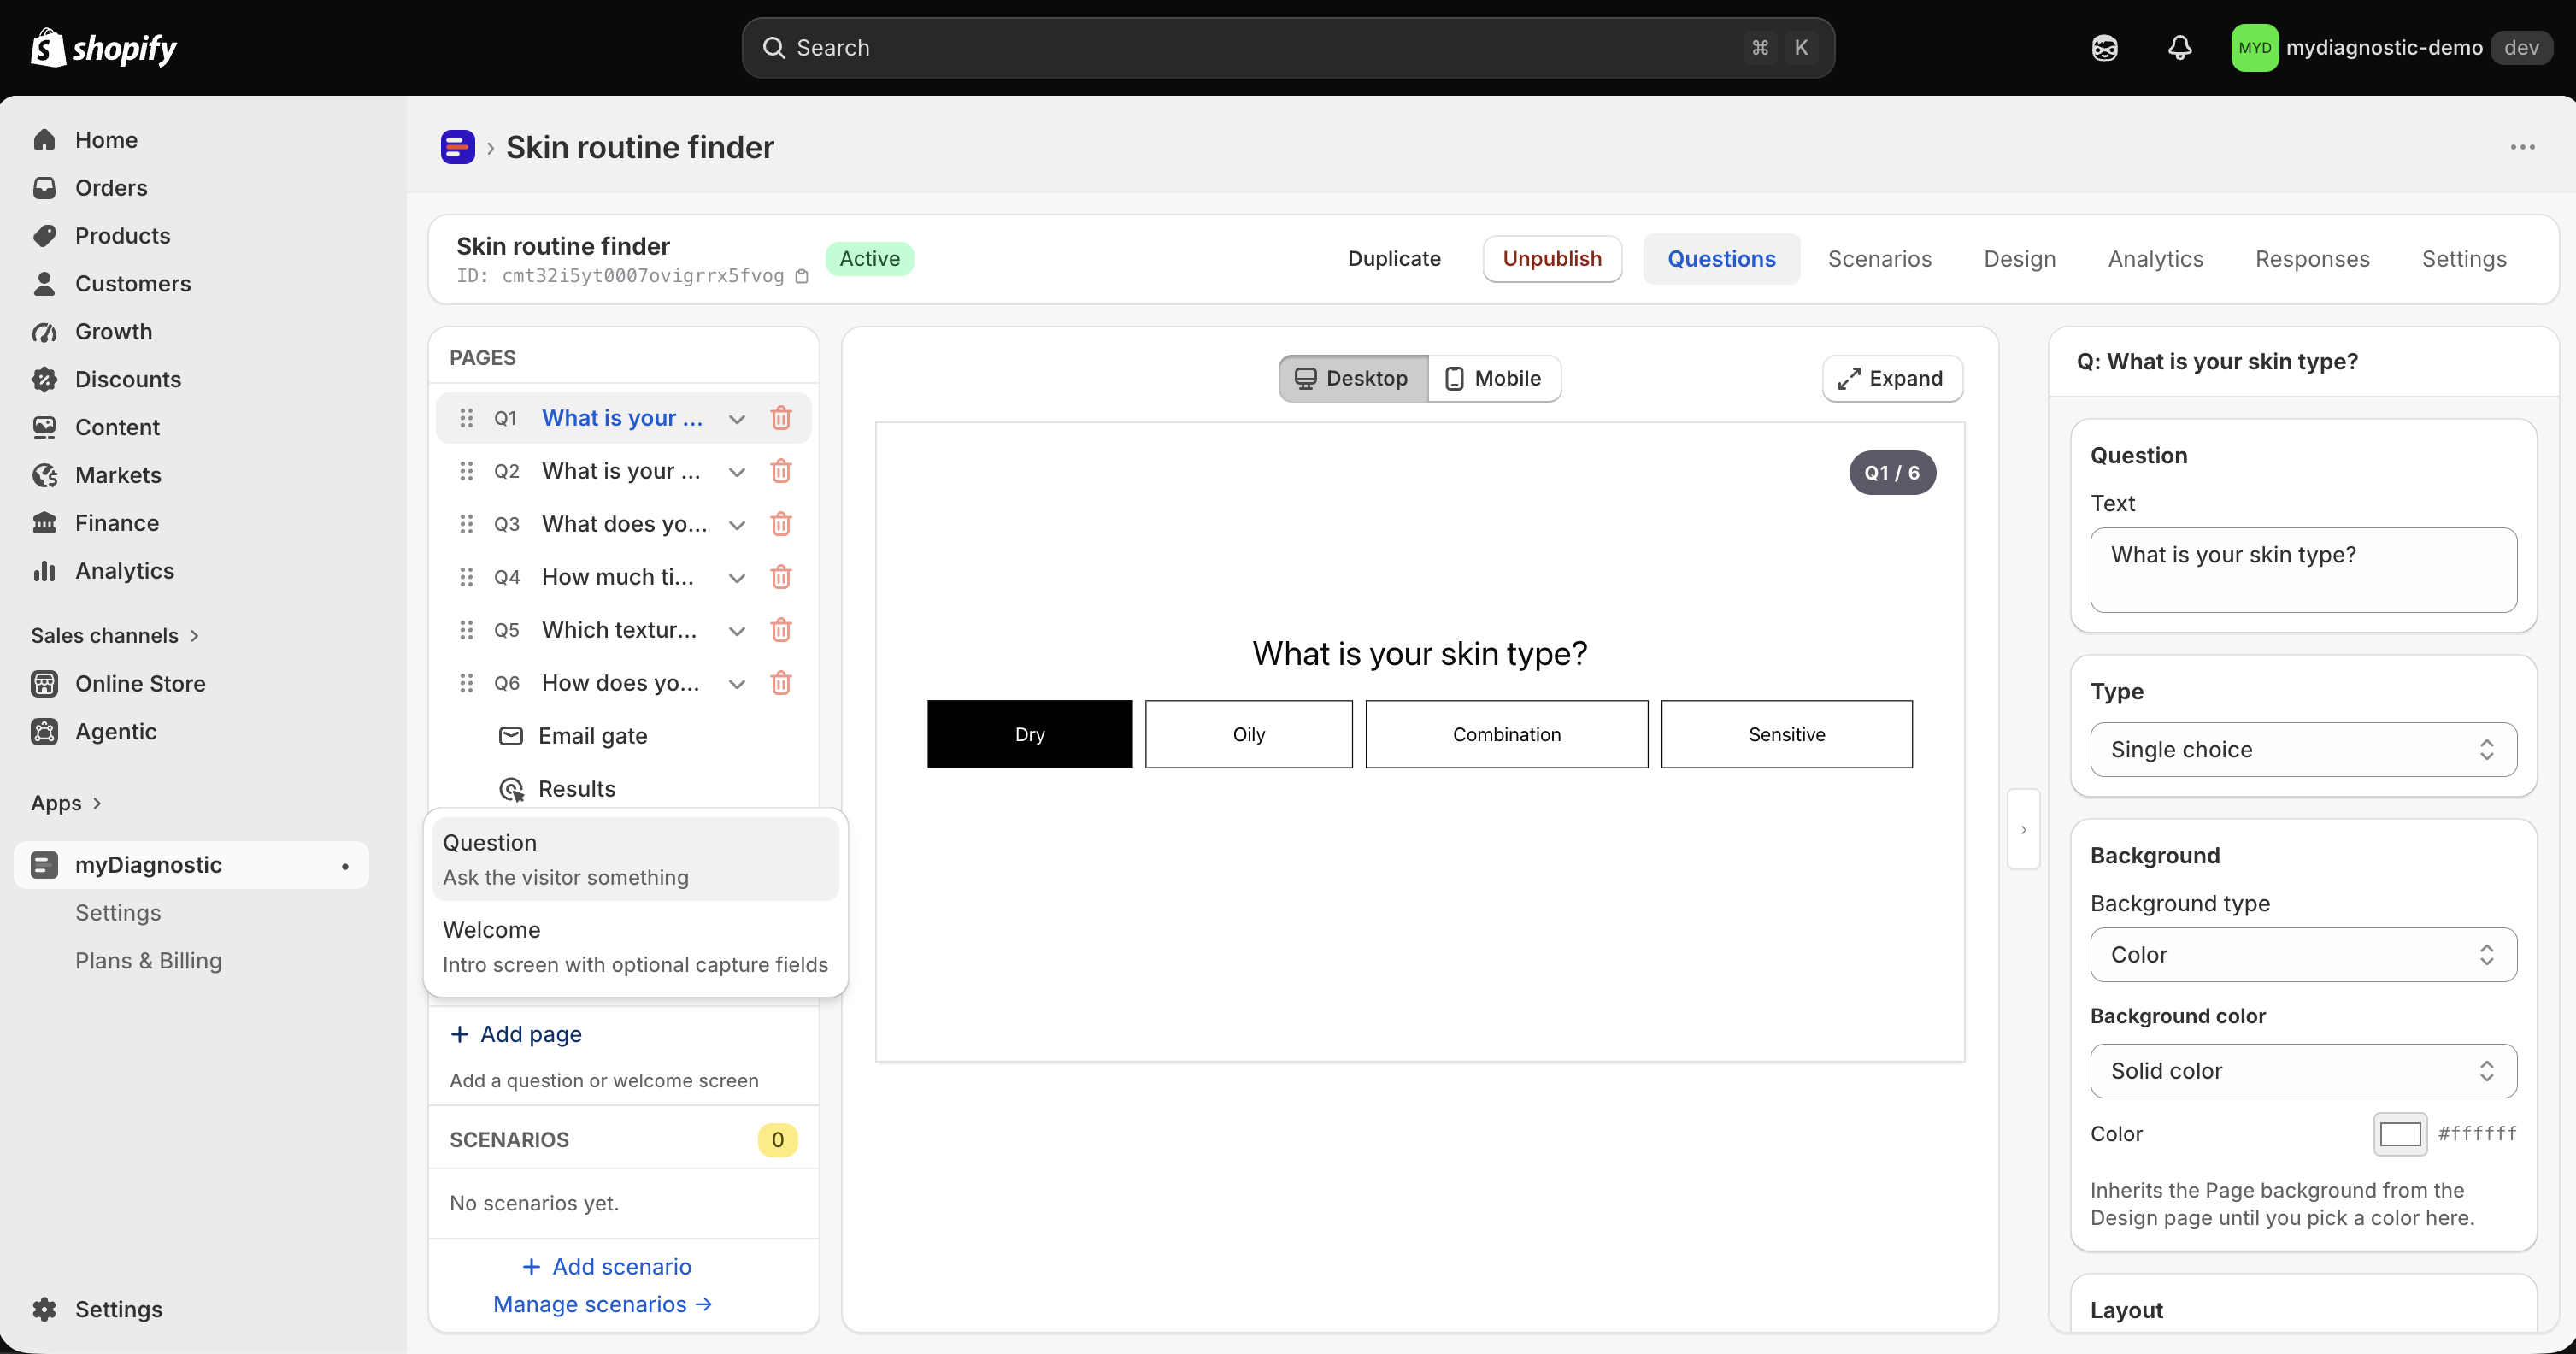The height and width of the screenshot is (1354, 2576).
Task: Collapse the right panel with arrow handle
Action: tap(2024, 829)
